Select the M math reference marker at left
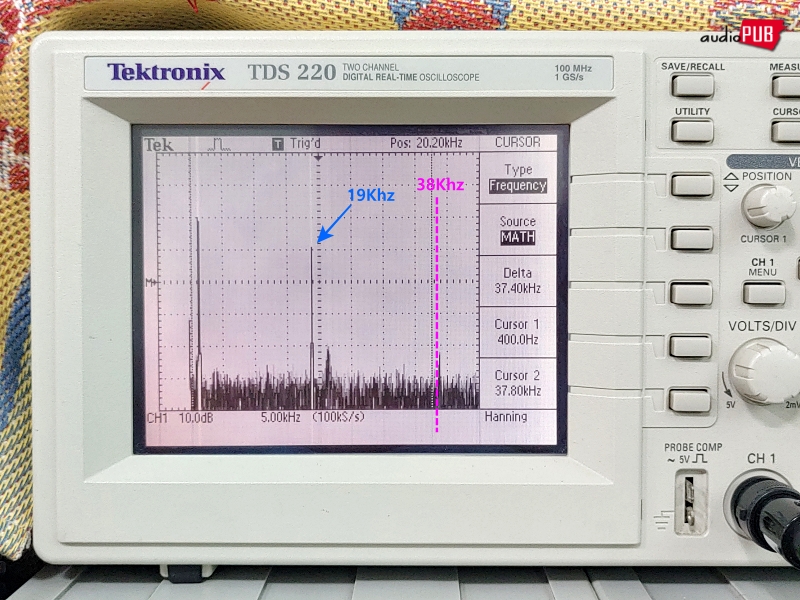Viewport: 800px width, 600px height. click(x=151, y=282)
